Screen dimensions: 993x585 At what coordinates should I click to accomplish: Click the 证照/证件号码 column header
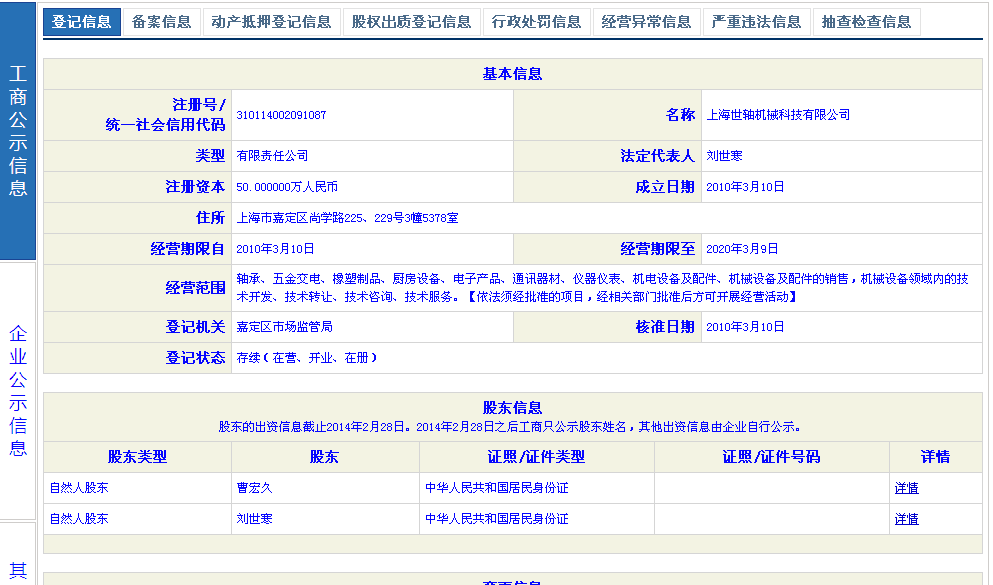point(771,457)
